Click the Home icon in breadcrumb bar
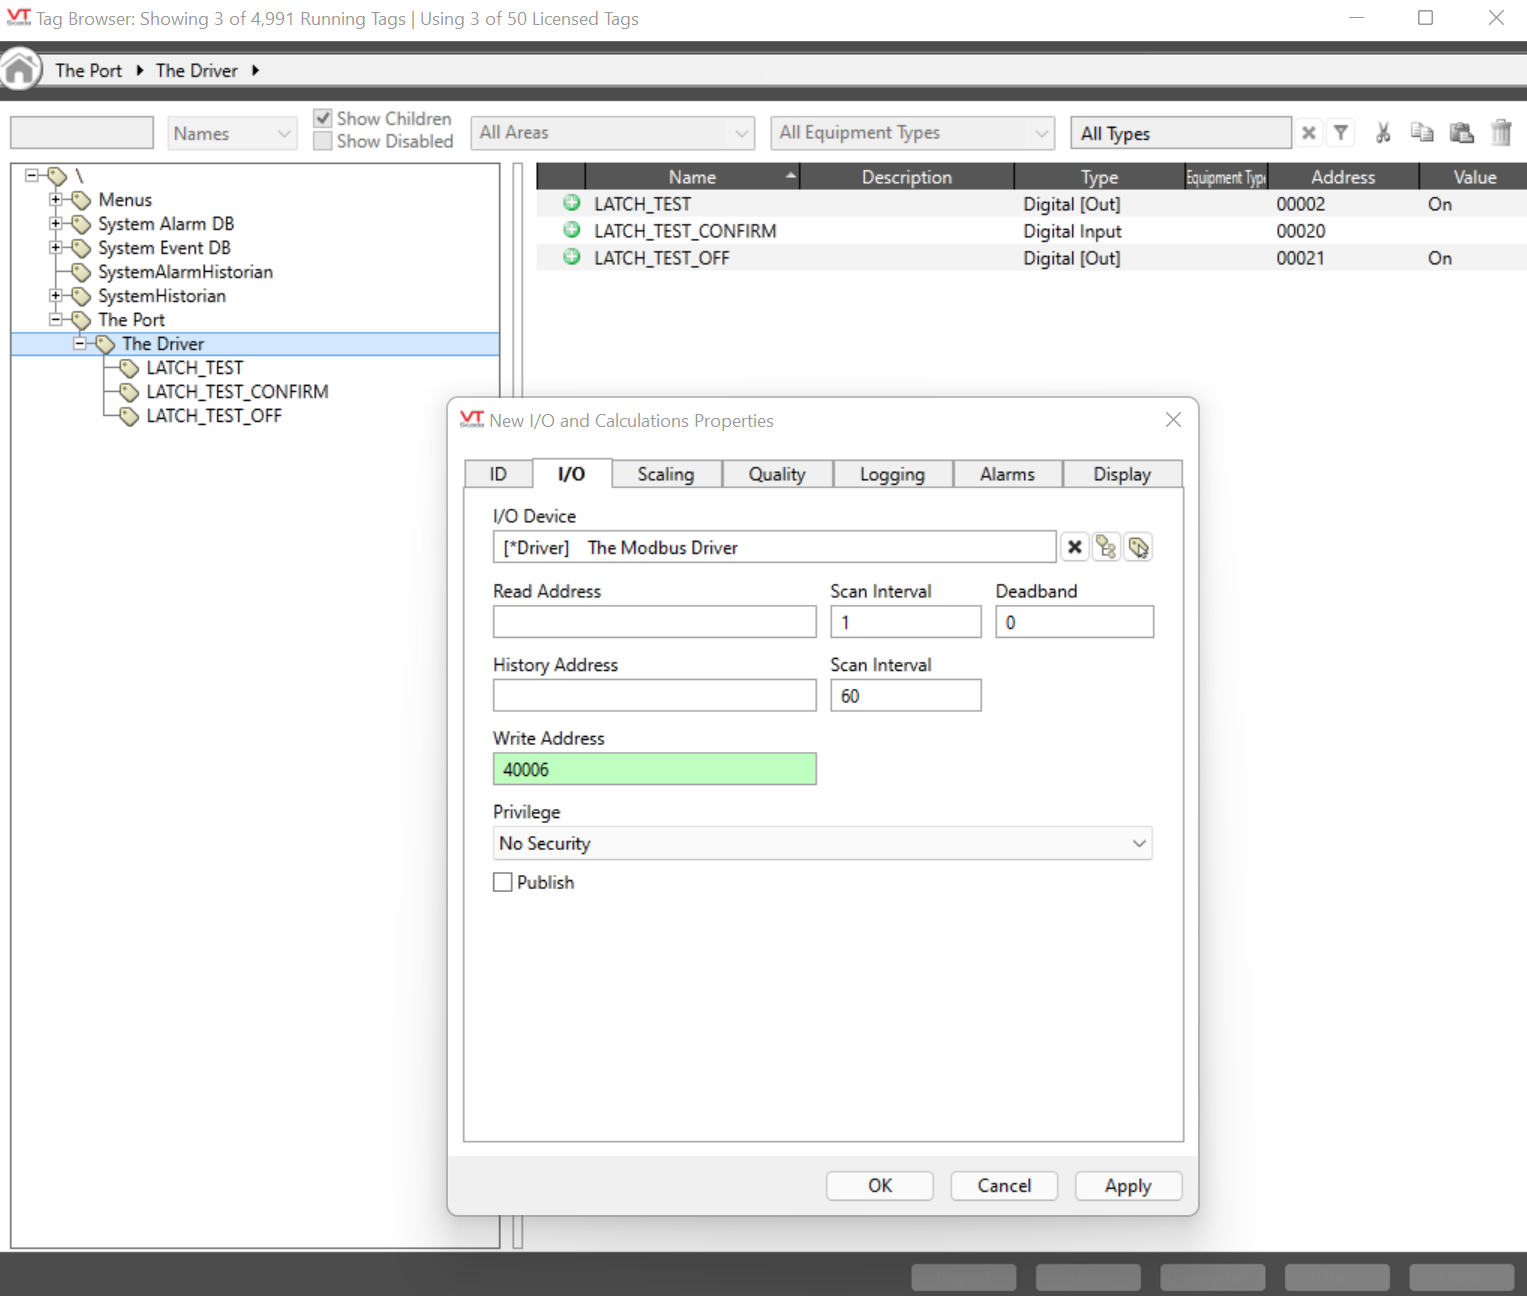Image resolution: width=1527 pixels, height=1296 pixels. pos(20,70)
